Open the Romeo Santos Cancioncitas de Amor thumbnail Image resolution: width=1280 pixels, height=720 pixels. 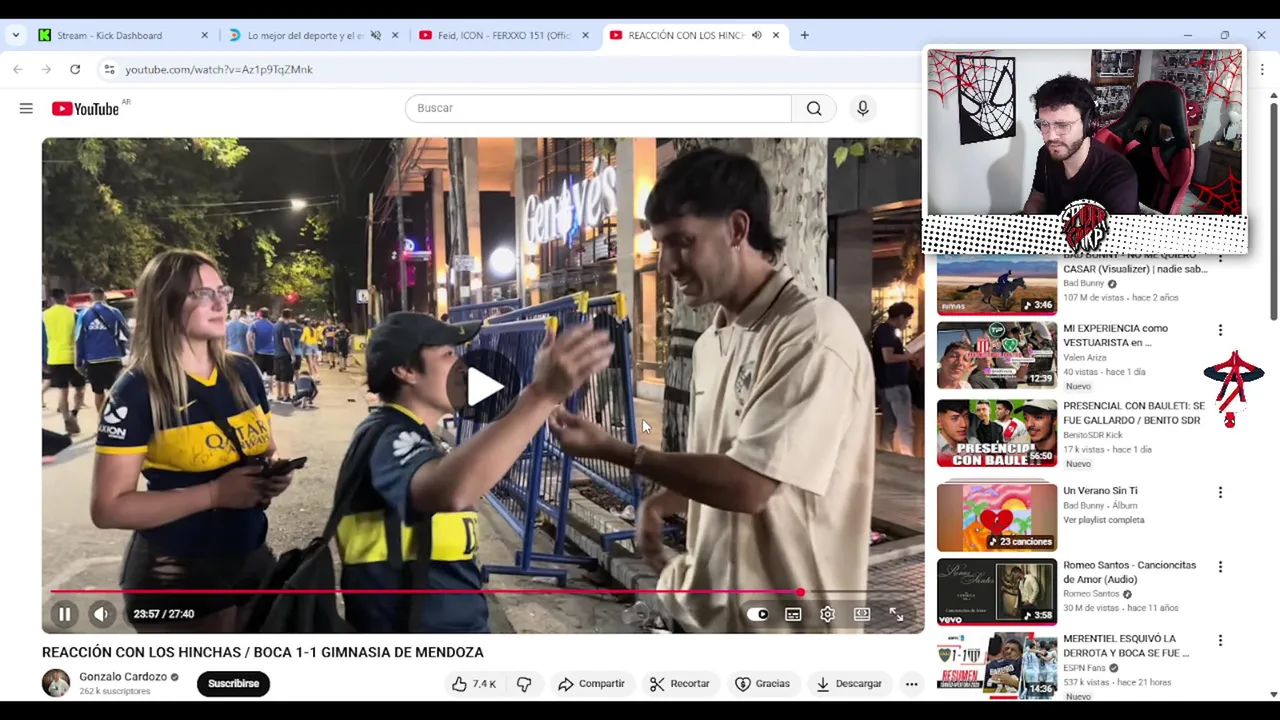coord(997,592)
